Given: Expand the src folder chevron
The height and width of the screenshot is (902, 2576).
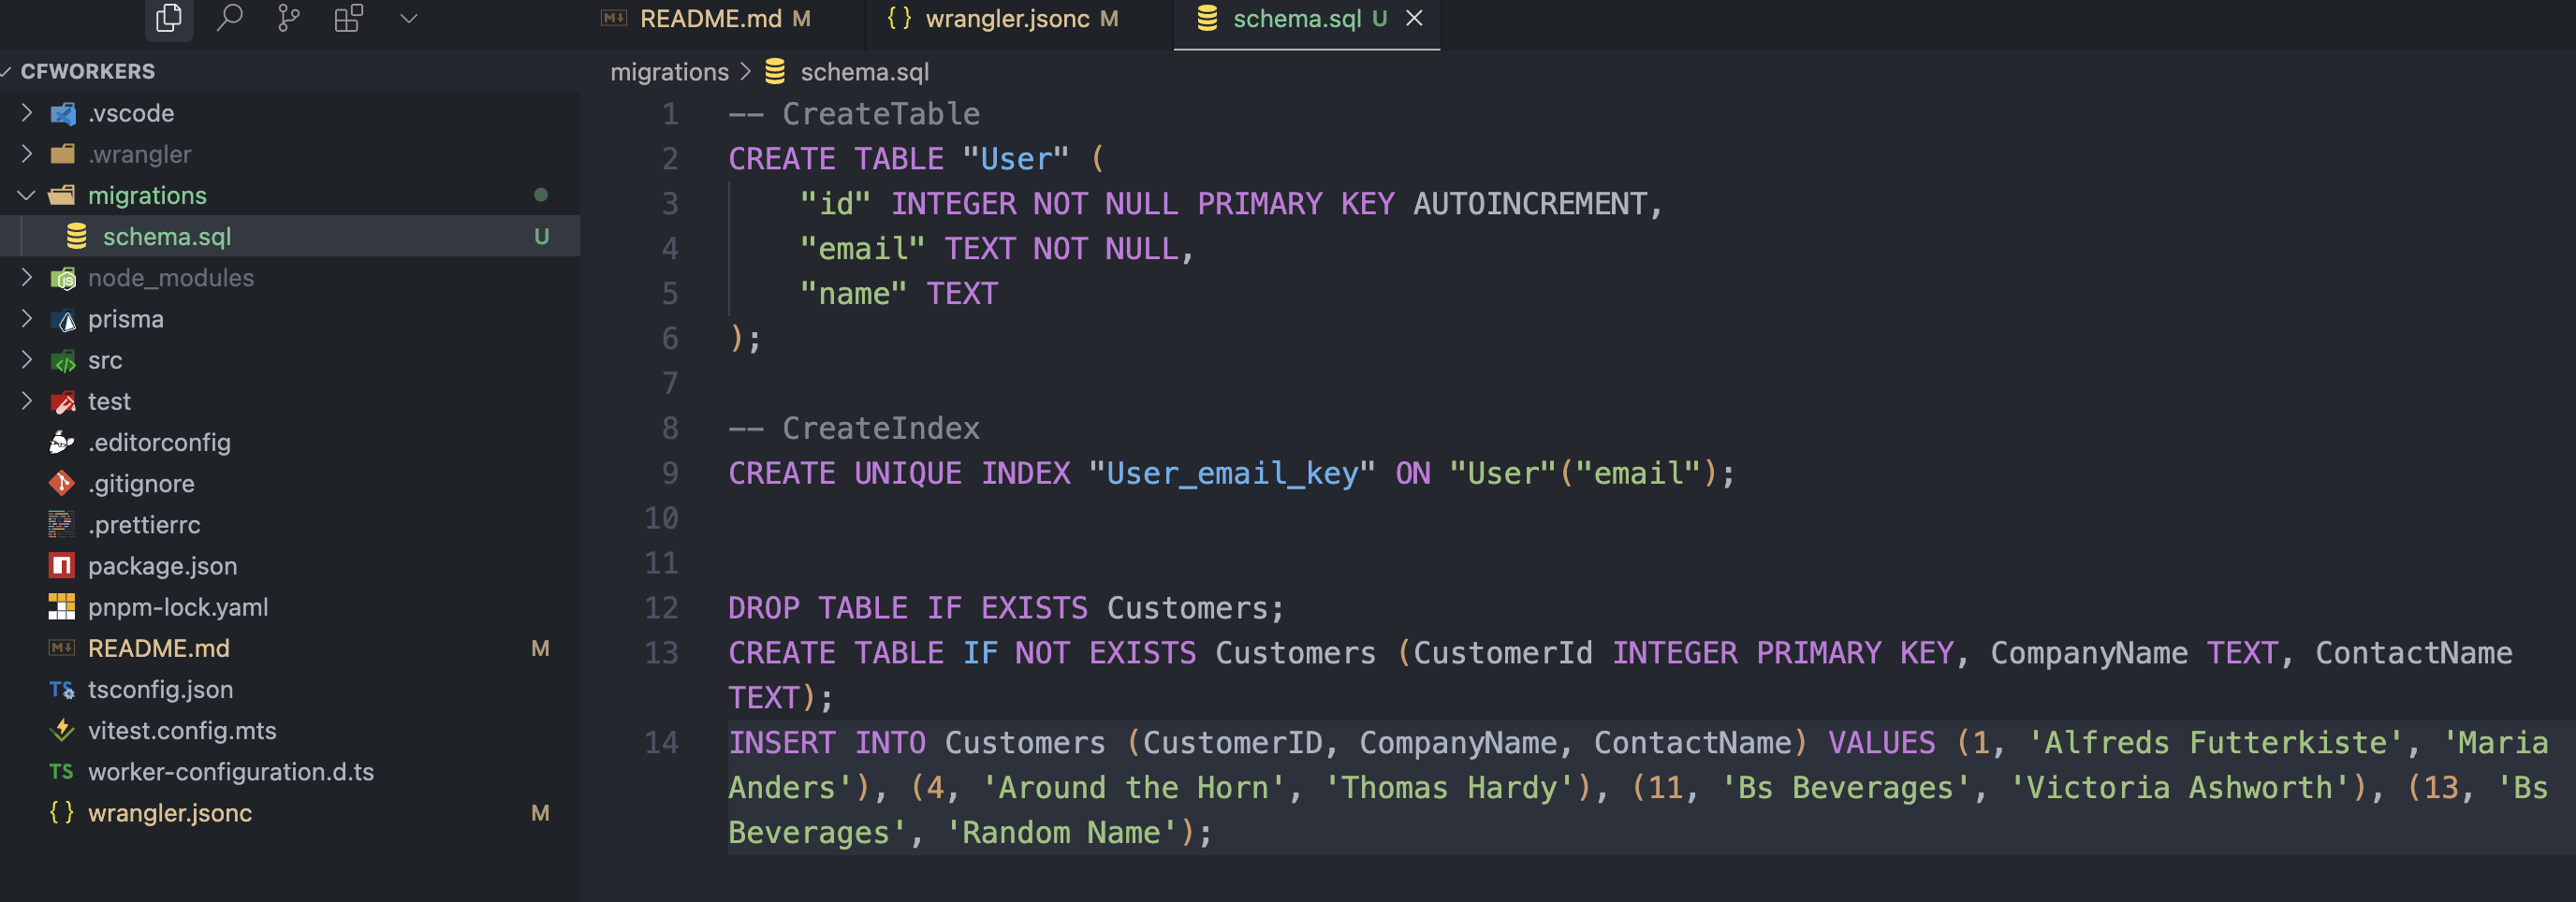Looking at the screenshot, I should point(27,360).
